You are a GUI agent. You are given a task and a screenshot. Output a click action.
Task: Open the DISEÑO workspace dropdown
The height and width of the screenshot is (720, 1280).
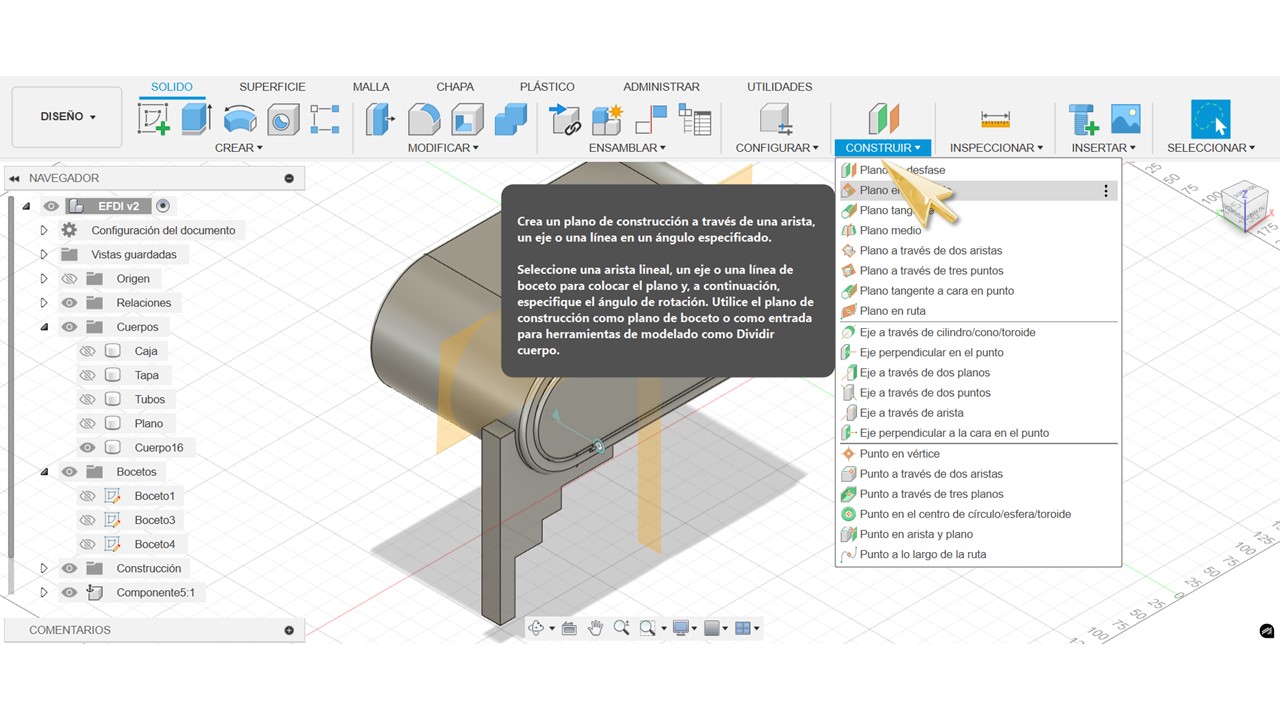pos(67,117)
